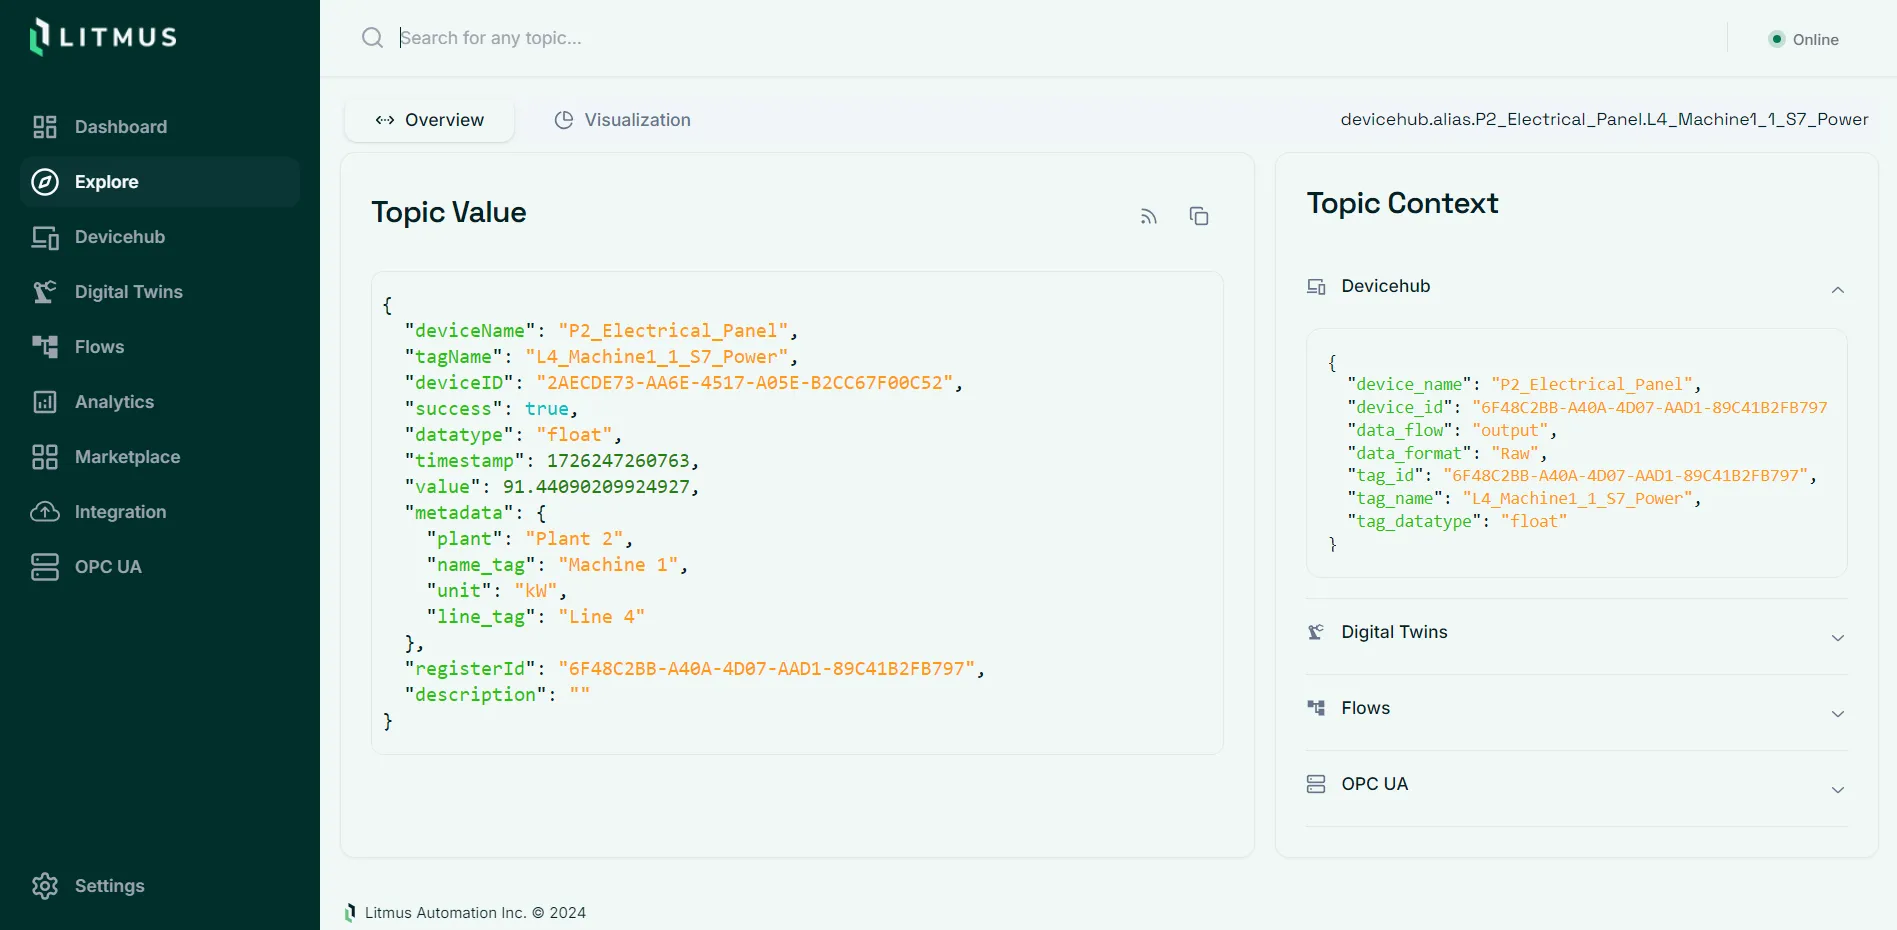The image size is (1897, 930).
Task: Click the Topic Context heading
Action: click(1402, 203)
